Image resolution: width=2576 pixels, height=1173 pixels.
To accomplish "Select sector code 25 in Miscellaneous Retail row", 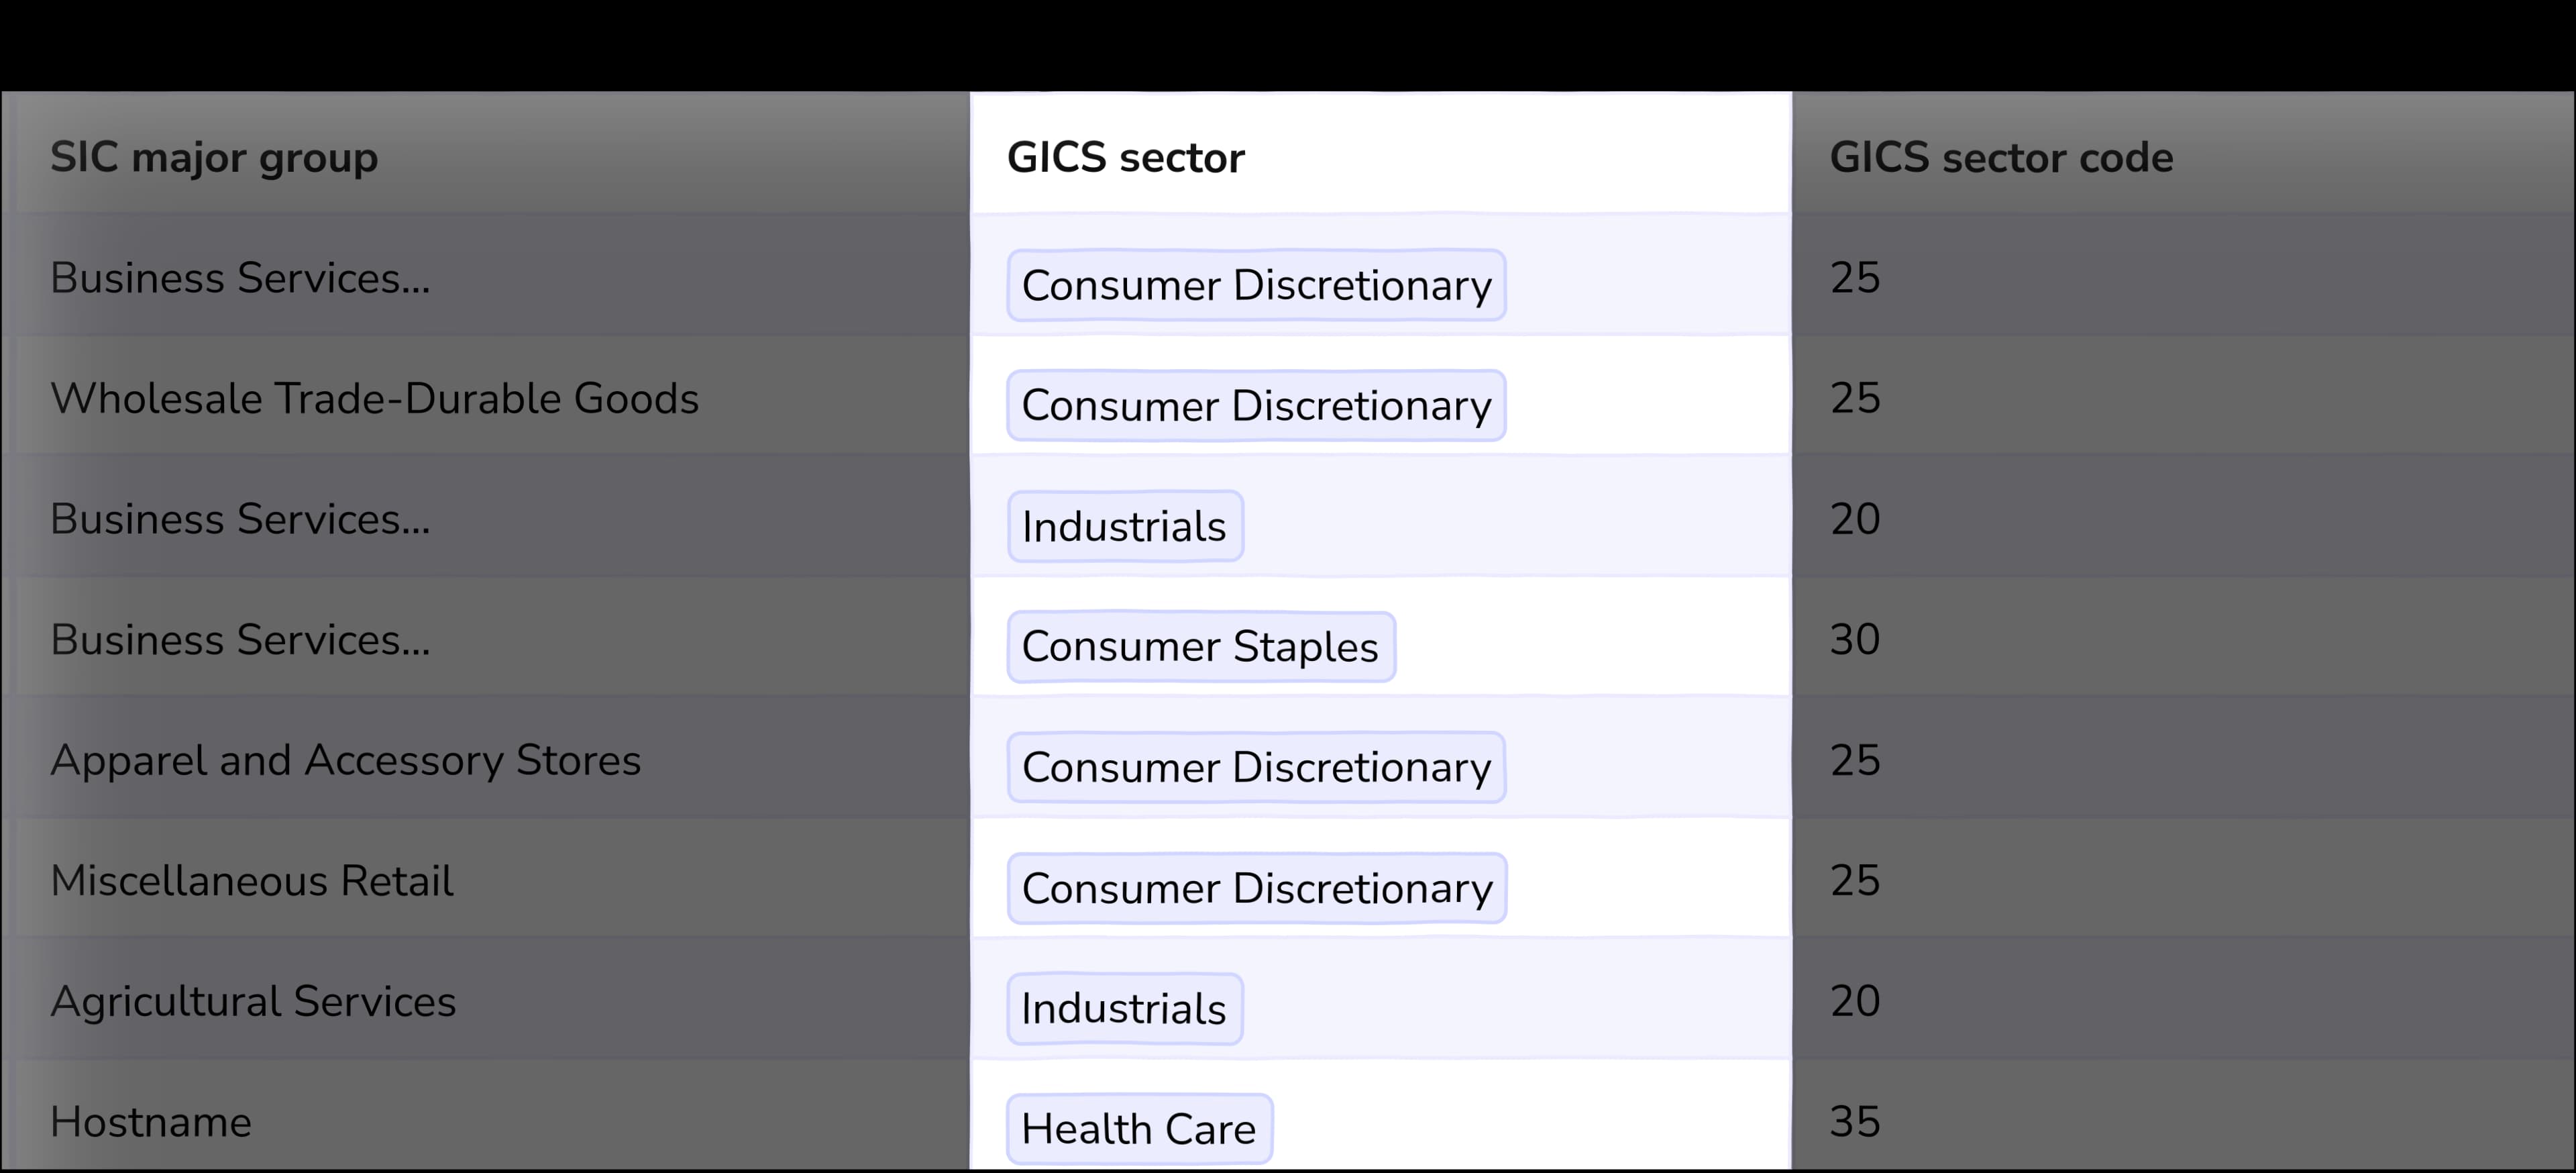I will click(x=1855, y=881).
